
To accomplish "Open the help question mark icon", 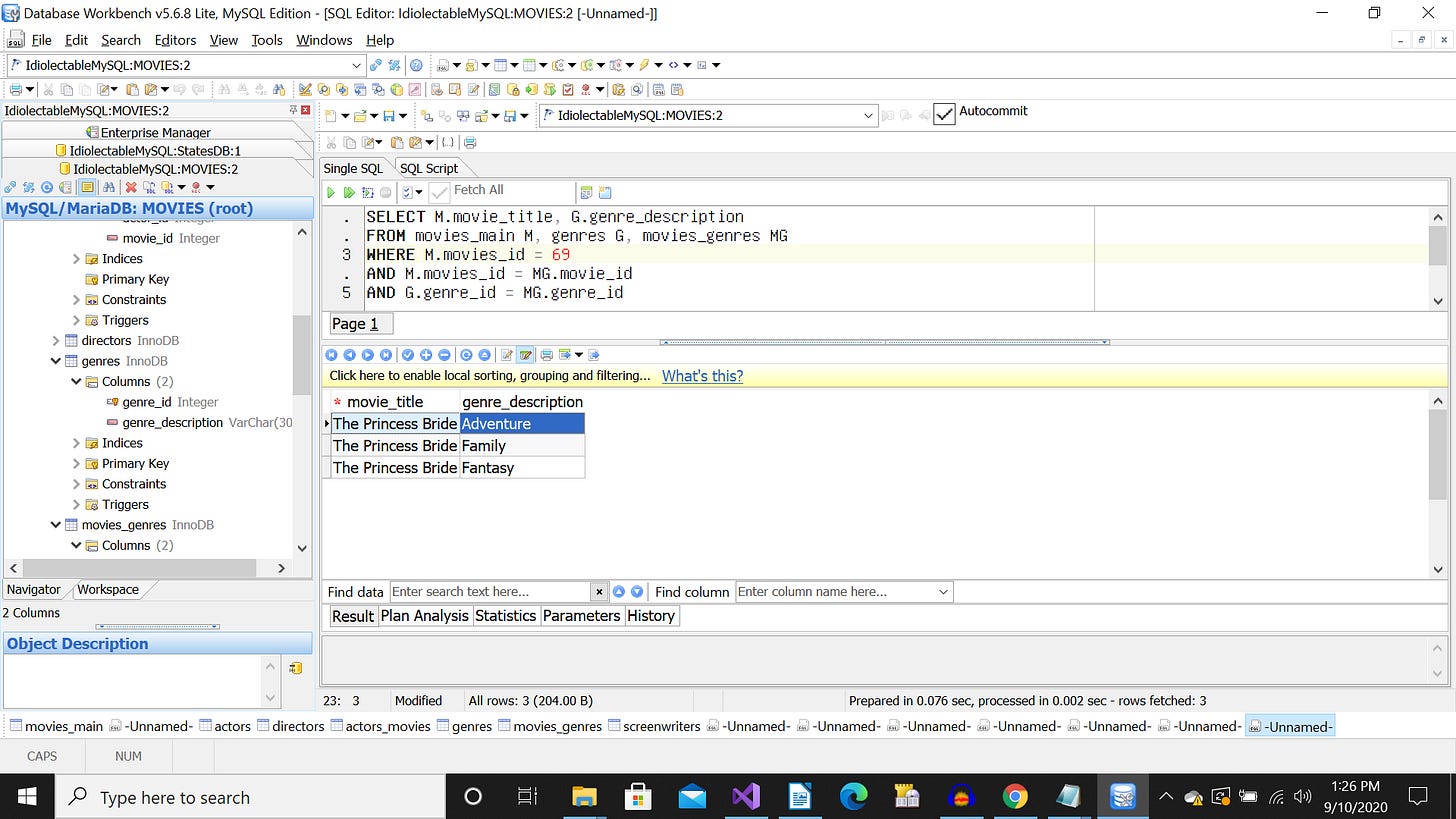I will 416,65.
